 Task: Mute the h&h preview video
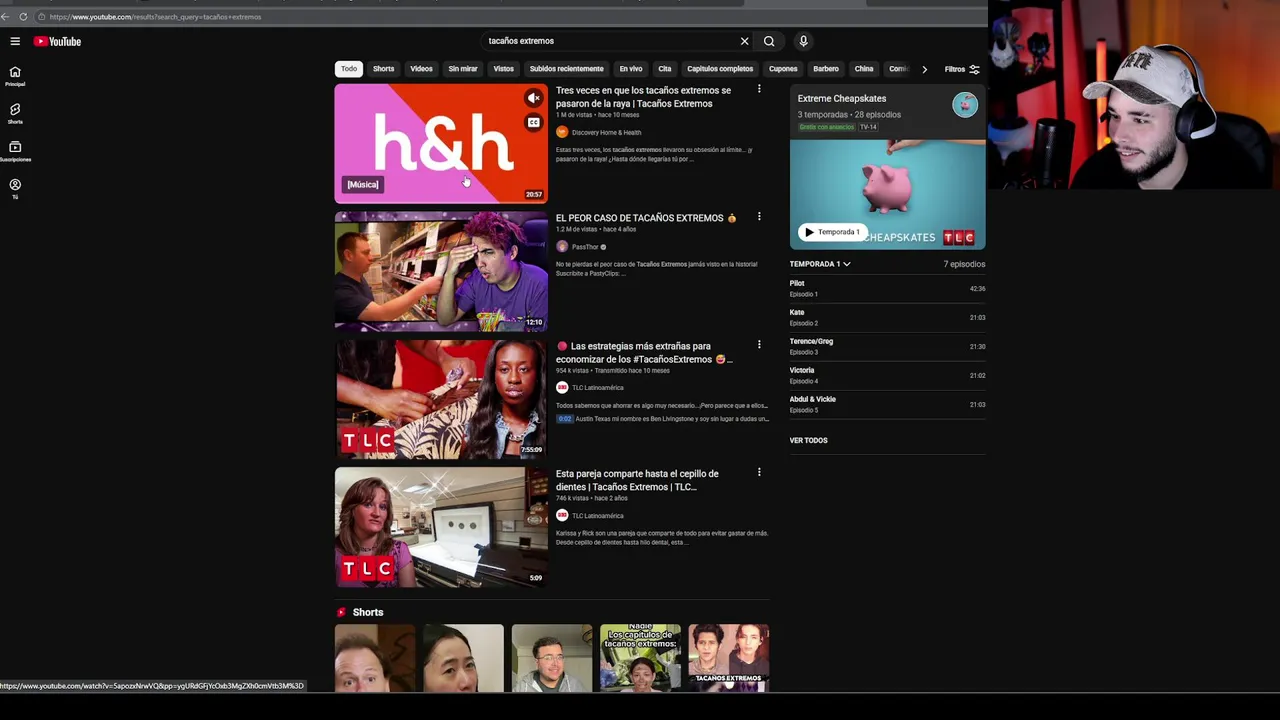point(534,98)
